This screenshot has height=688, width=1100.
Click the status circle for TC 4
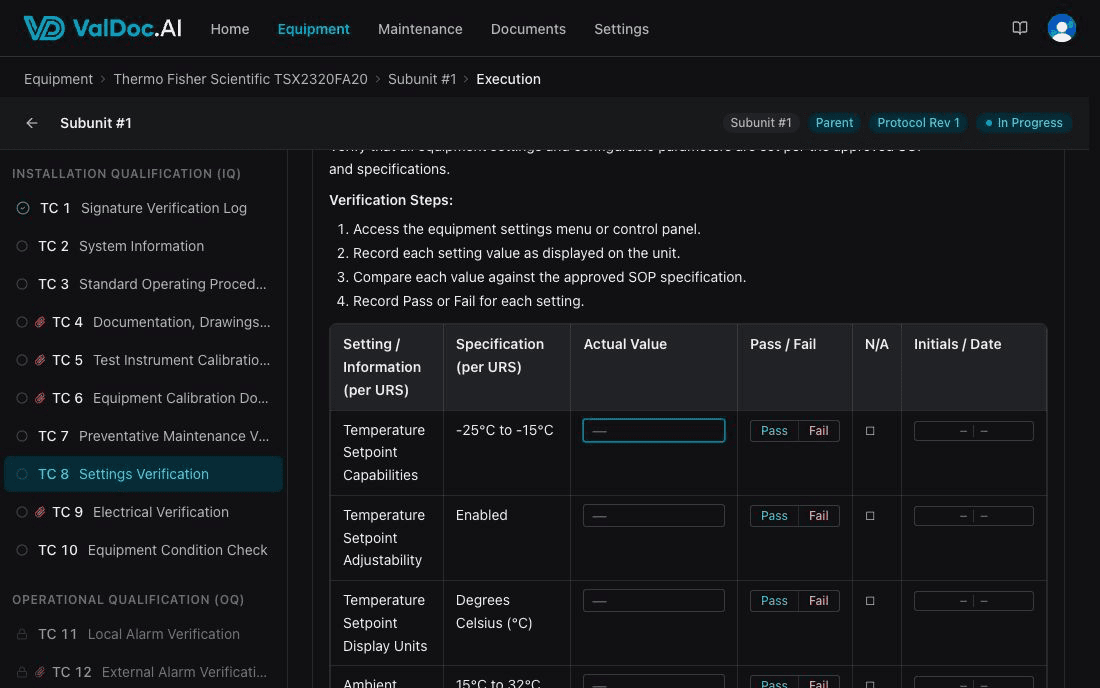(22, 322)
